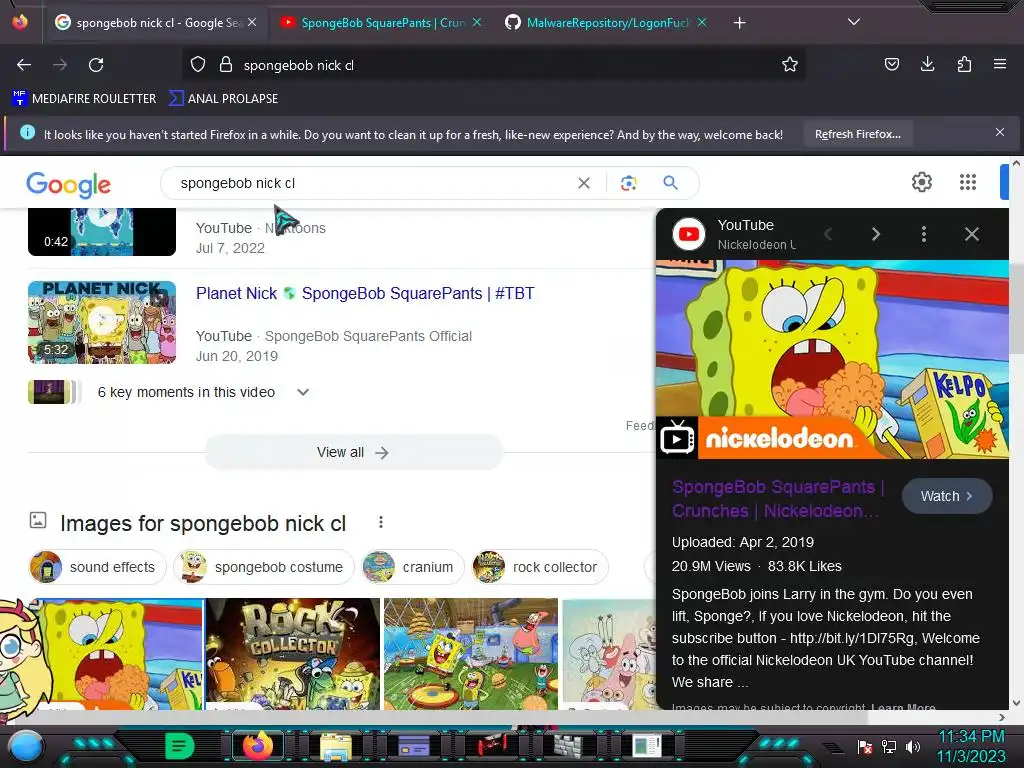Click the YouTube logo in preview panel
This screenshot has width=1024, height=768.
689,234
